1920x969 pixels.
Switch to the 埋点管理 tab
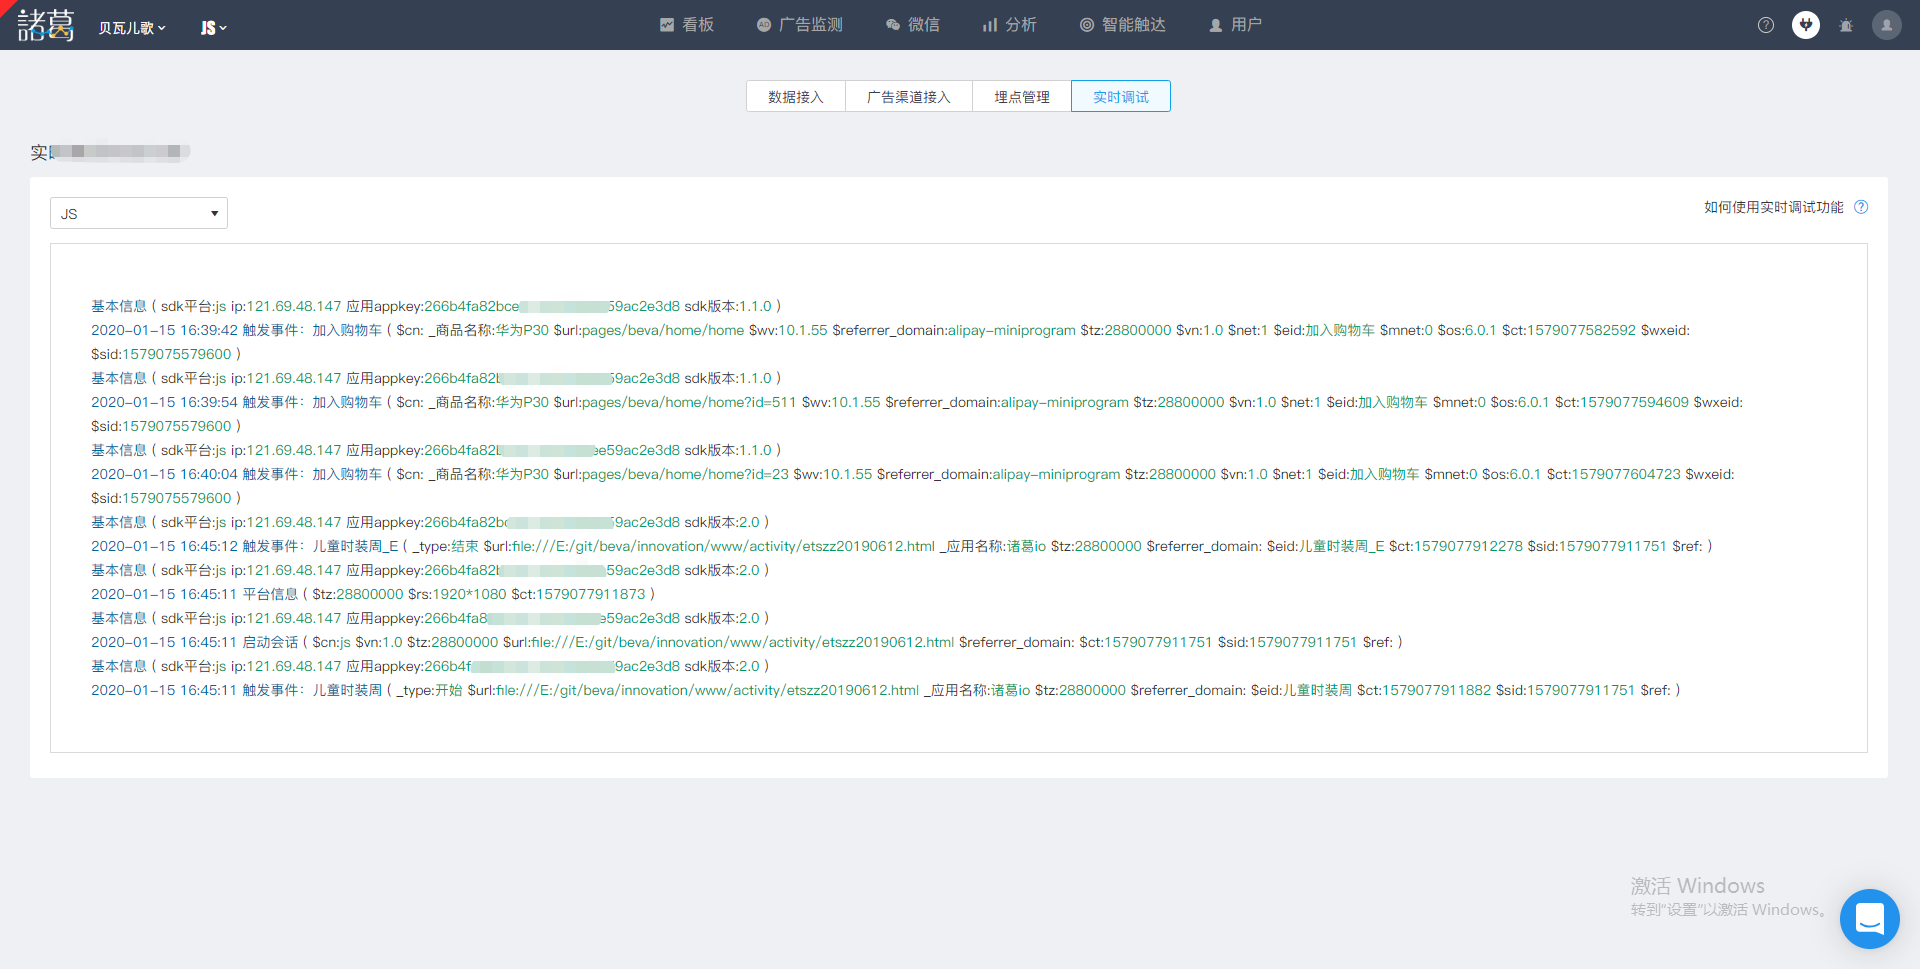coord(1022,96)
